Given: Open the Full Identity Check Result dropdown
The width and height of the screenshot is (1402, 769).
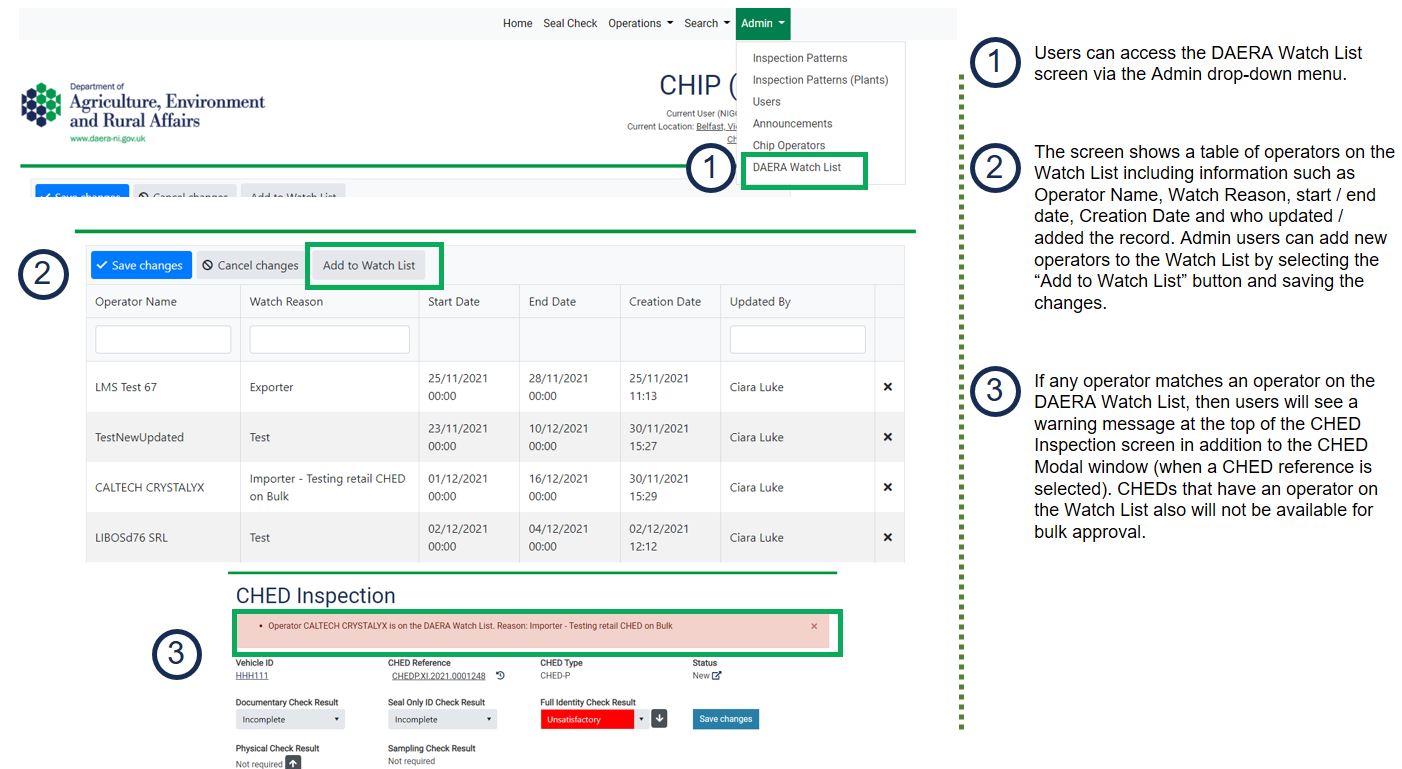Looking at the screenshot, I should (x=594, y=719).
